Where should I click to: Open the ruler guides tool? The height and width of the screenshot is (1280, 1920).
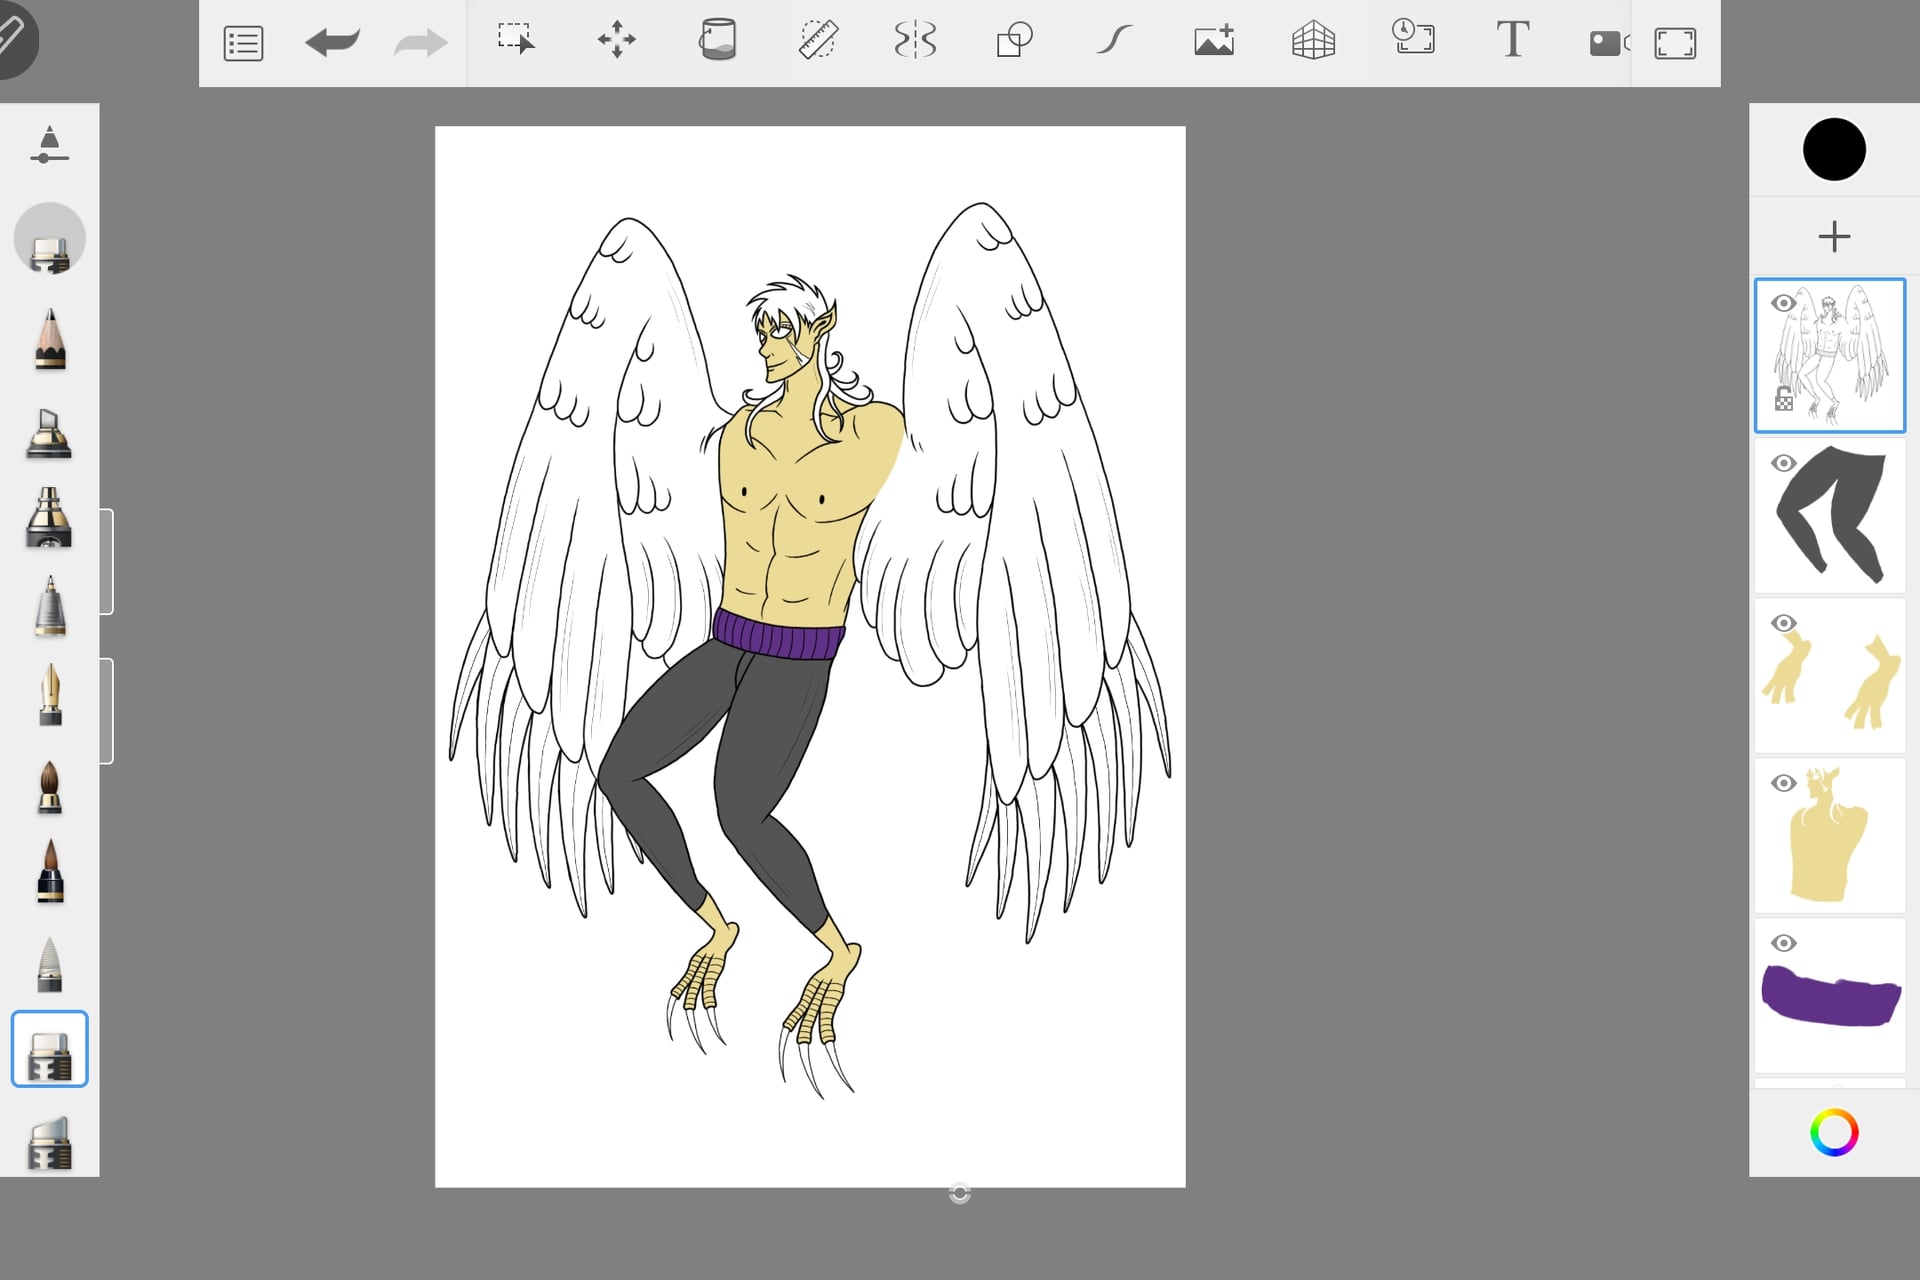(x=817, y=41)
